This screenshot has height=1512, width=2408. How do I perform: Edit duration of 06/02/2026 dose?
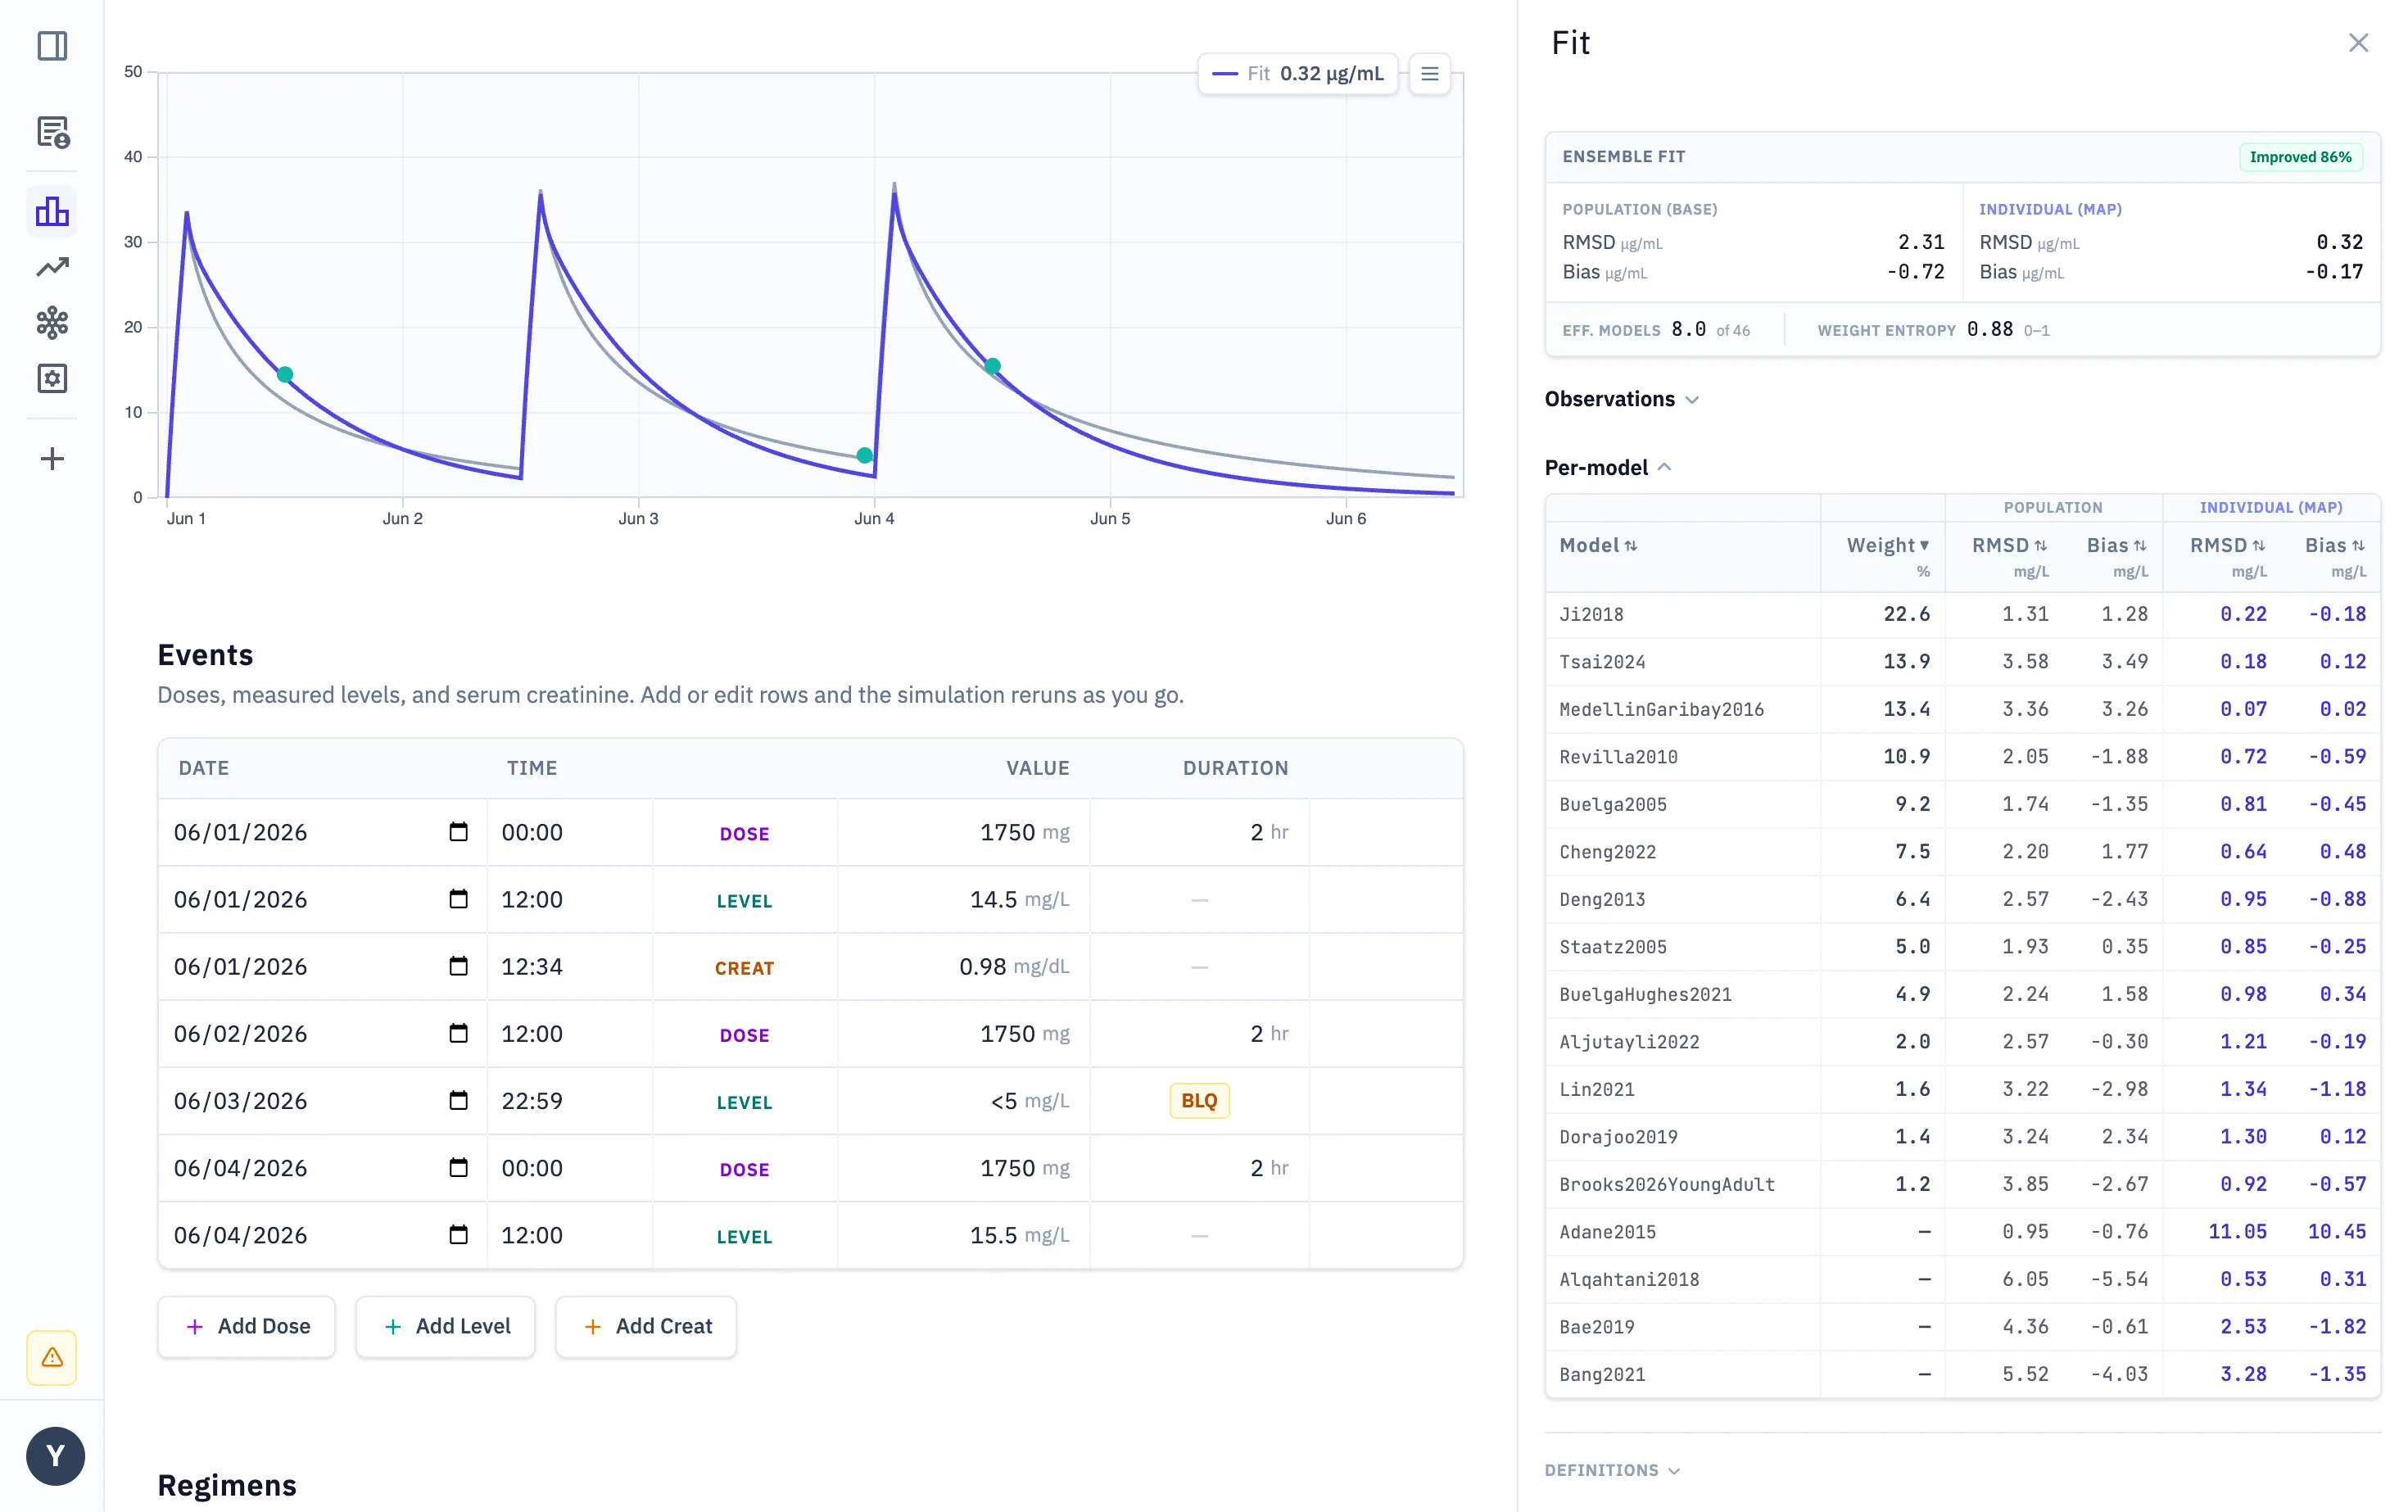1200,1033
